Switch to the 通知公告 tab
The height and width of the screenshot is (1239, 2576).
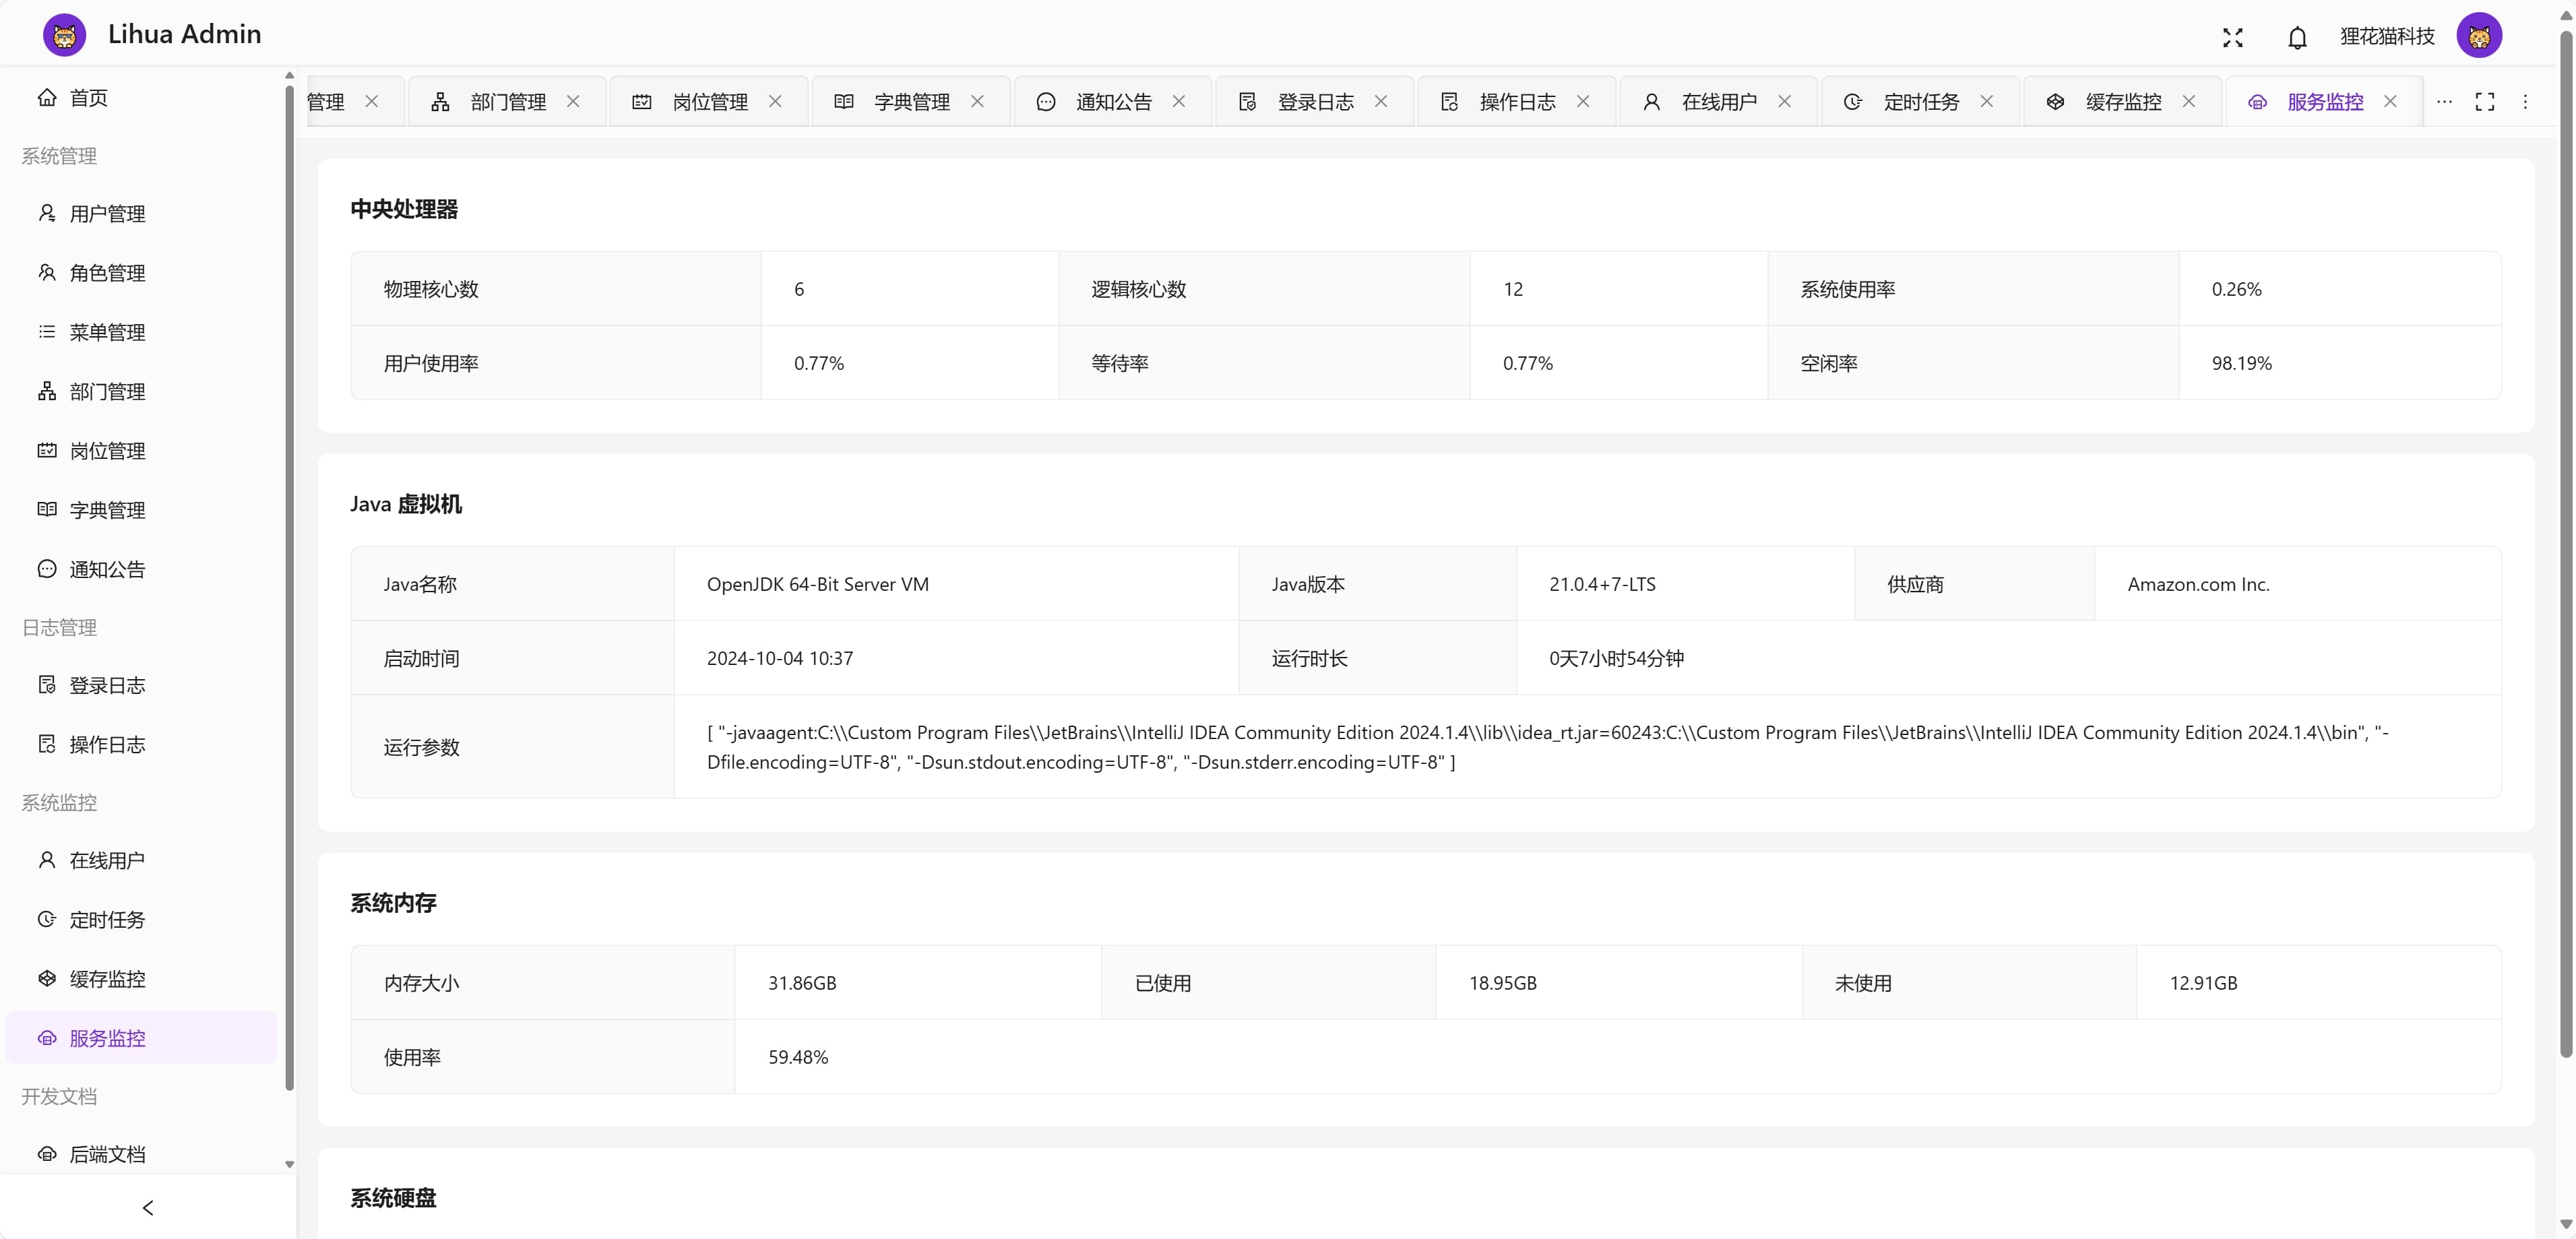(1114, 102)
